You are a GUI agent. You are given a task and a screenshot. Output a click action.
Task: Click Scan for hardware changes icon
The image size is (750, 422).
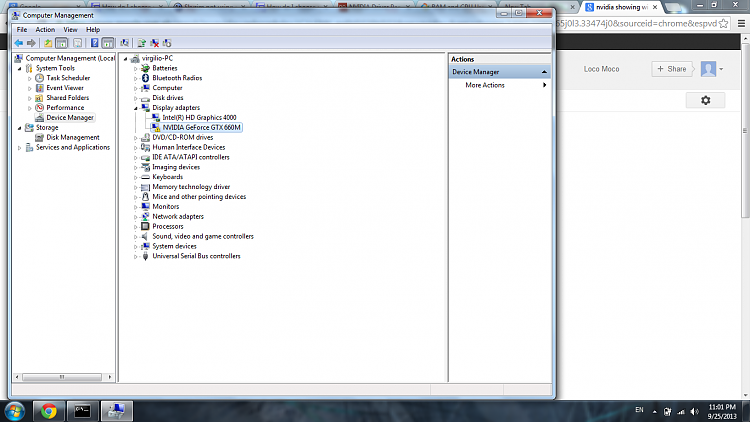[124, 43]
